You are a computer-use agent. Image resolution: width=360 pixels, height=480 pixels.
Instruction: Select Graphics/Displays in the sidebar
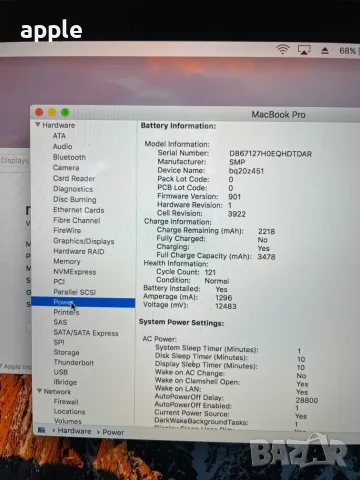(84, 241)
